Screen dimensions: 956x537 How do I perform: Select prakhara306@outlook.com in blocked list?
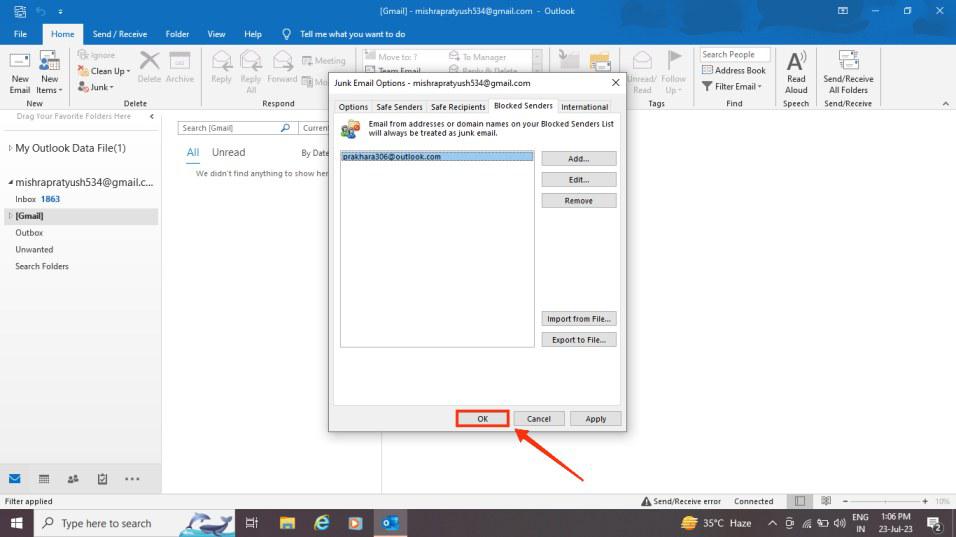437,157
